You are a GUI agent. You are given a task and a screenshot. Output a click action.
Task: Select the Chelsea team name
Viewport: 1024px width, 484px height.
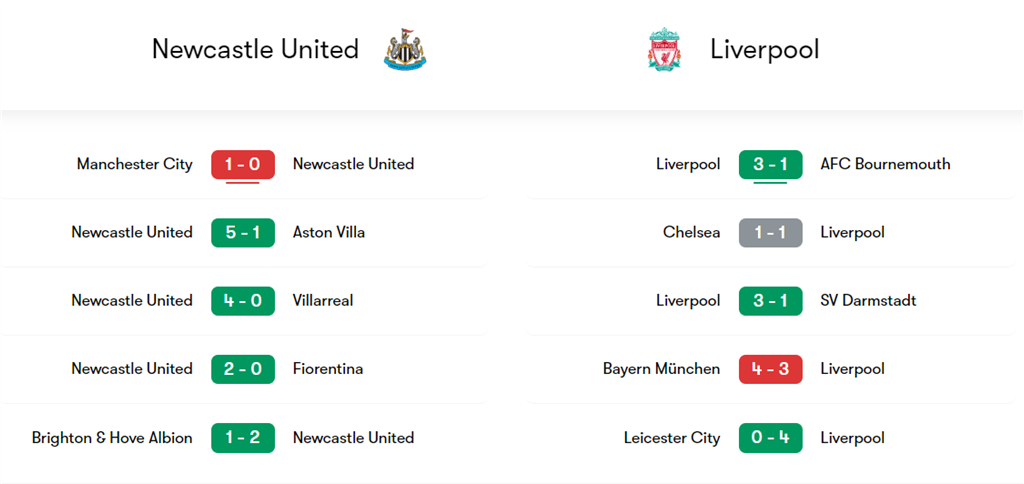click(691, 232)
